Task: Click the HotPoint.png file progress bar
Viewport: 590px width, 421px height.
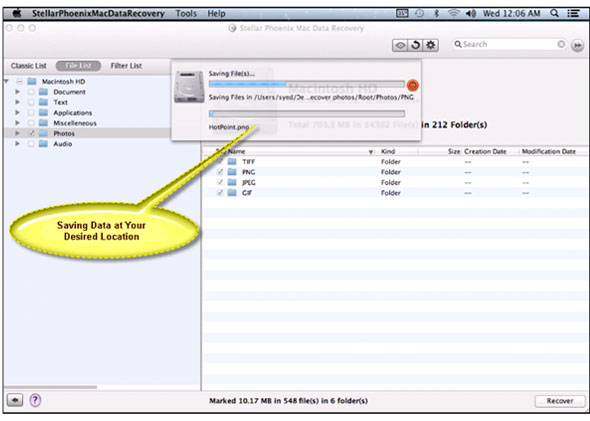Action: tap(307, 114)
